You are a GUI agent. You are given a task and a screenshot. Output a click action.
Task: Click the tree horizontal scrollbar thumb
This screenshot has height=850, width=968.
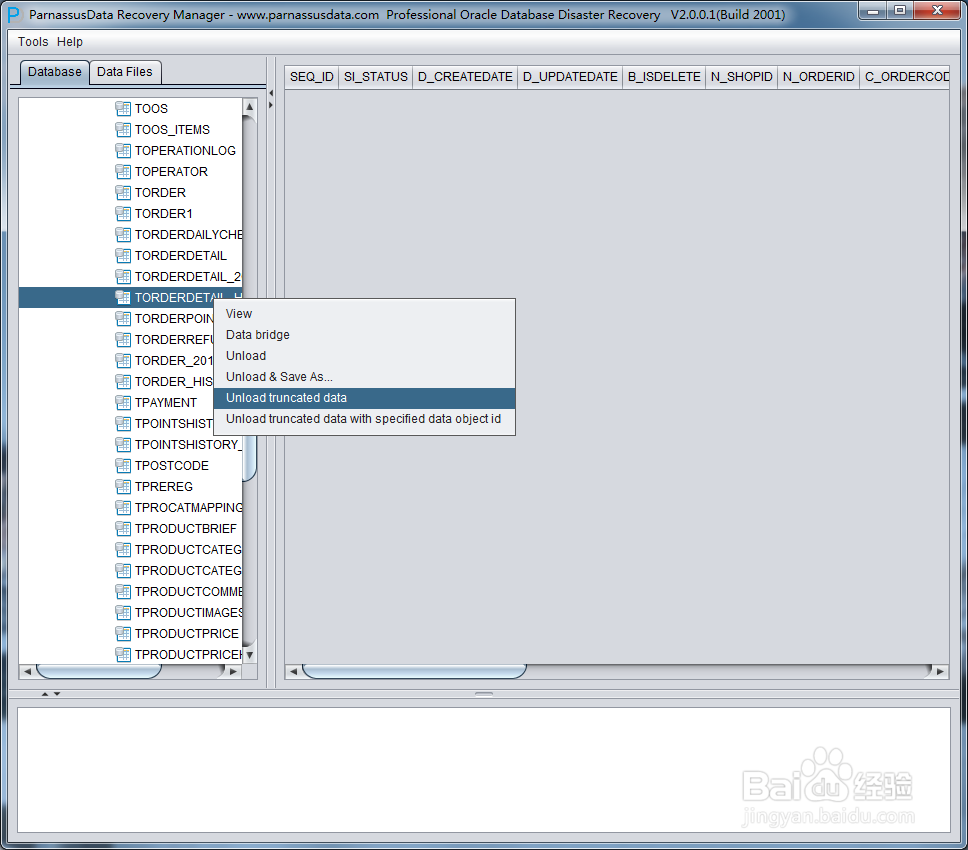(x=99, y=672)
